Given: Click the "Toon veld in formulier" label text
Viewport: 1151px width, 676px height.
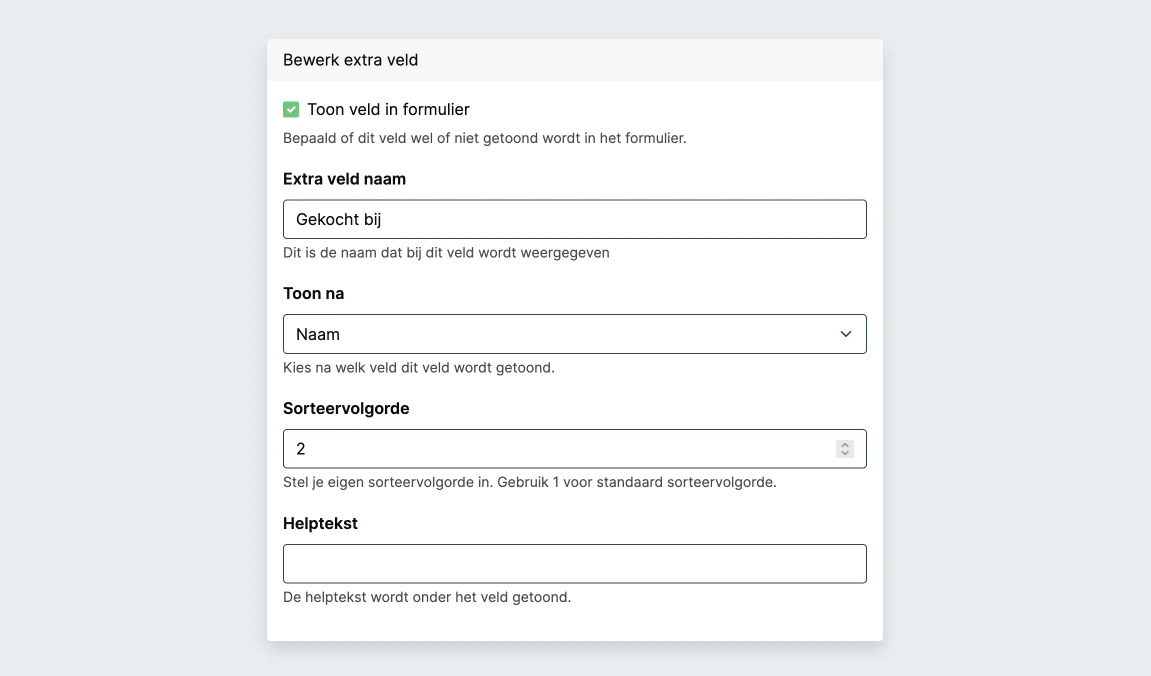Looking at the screenshot, I should [x=388, y=110].
